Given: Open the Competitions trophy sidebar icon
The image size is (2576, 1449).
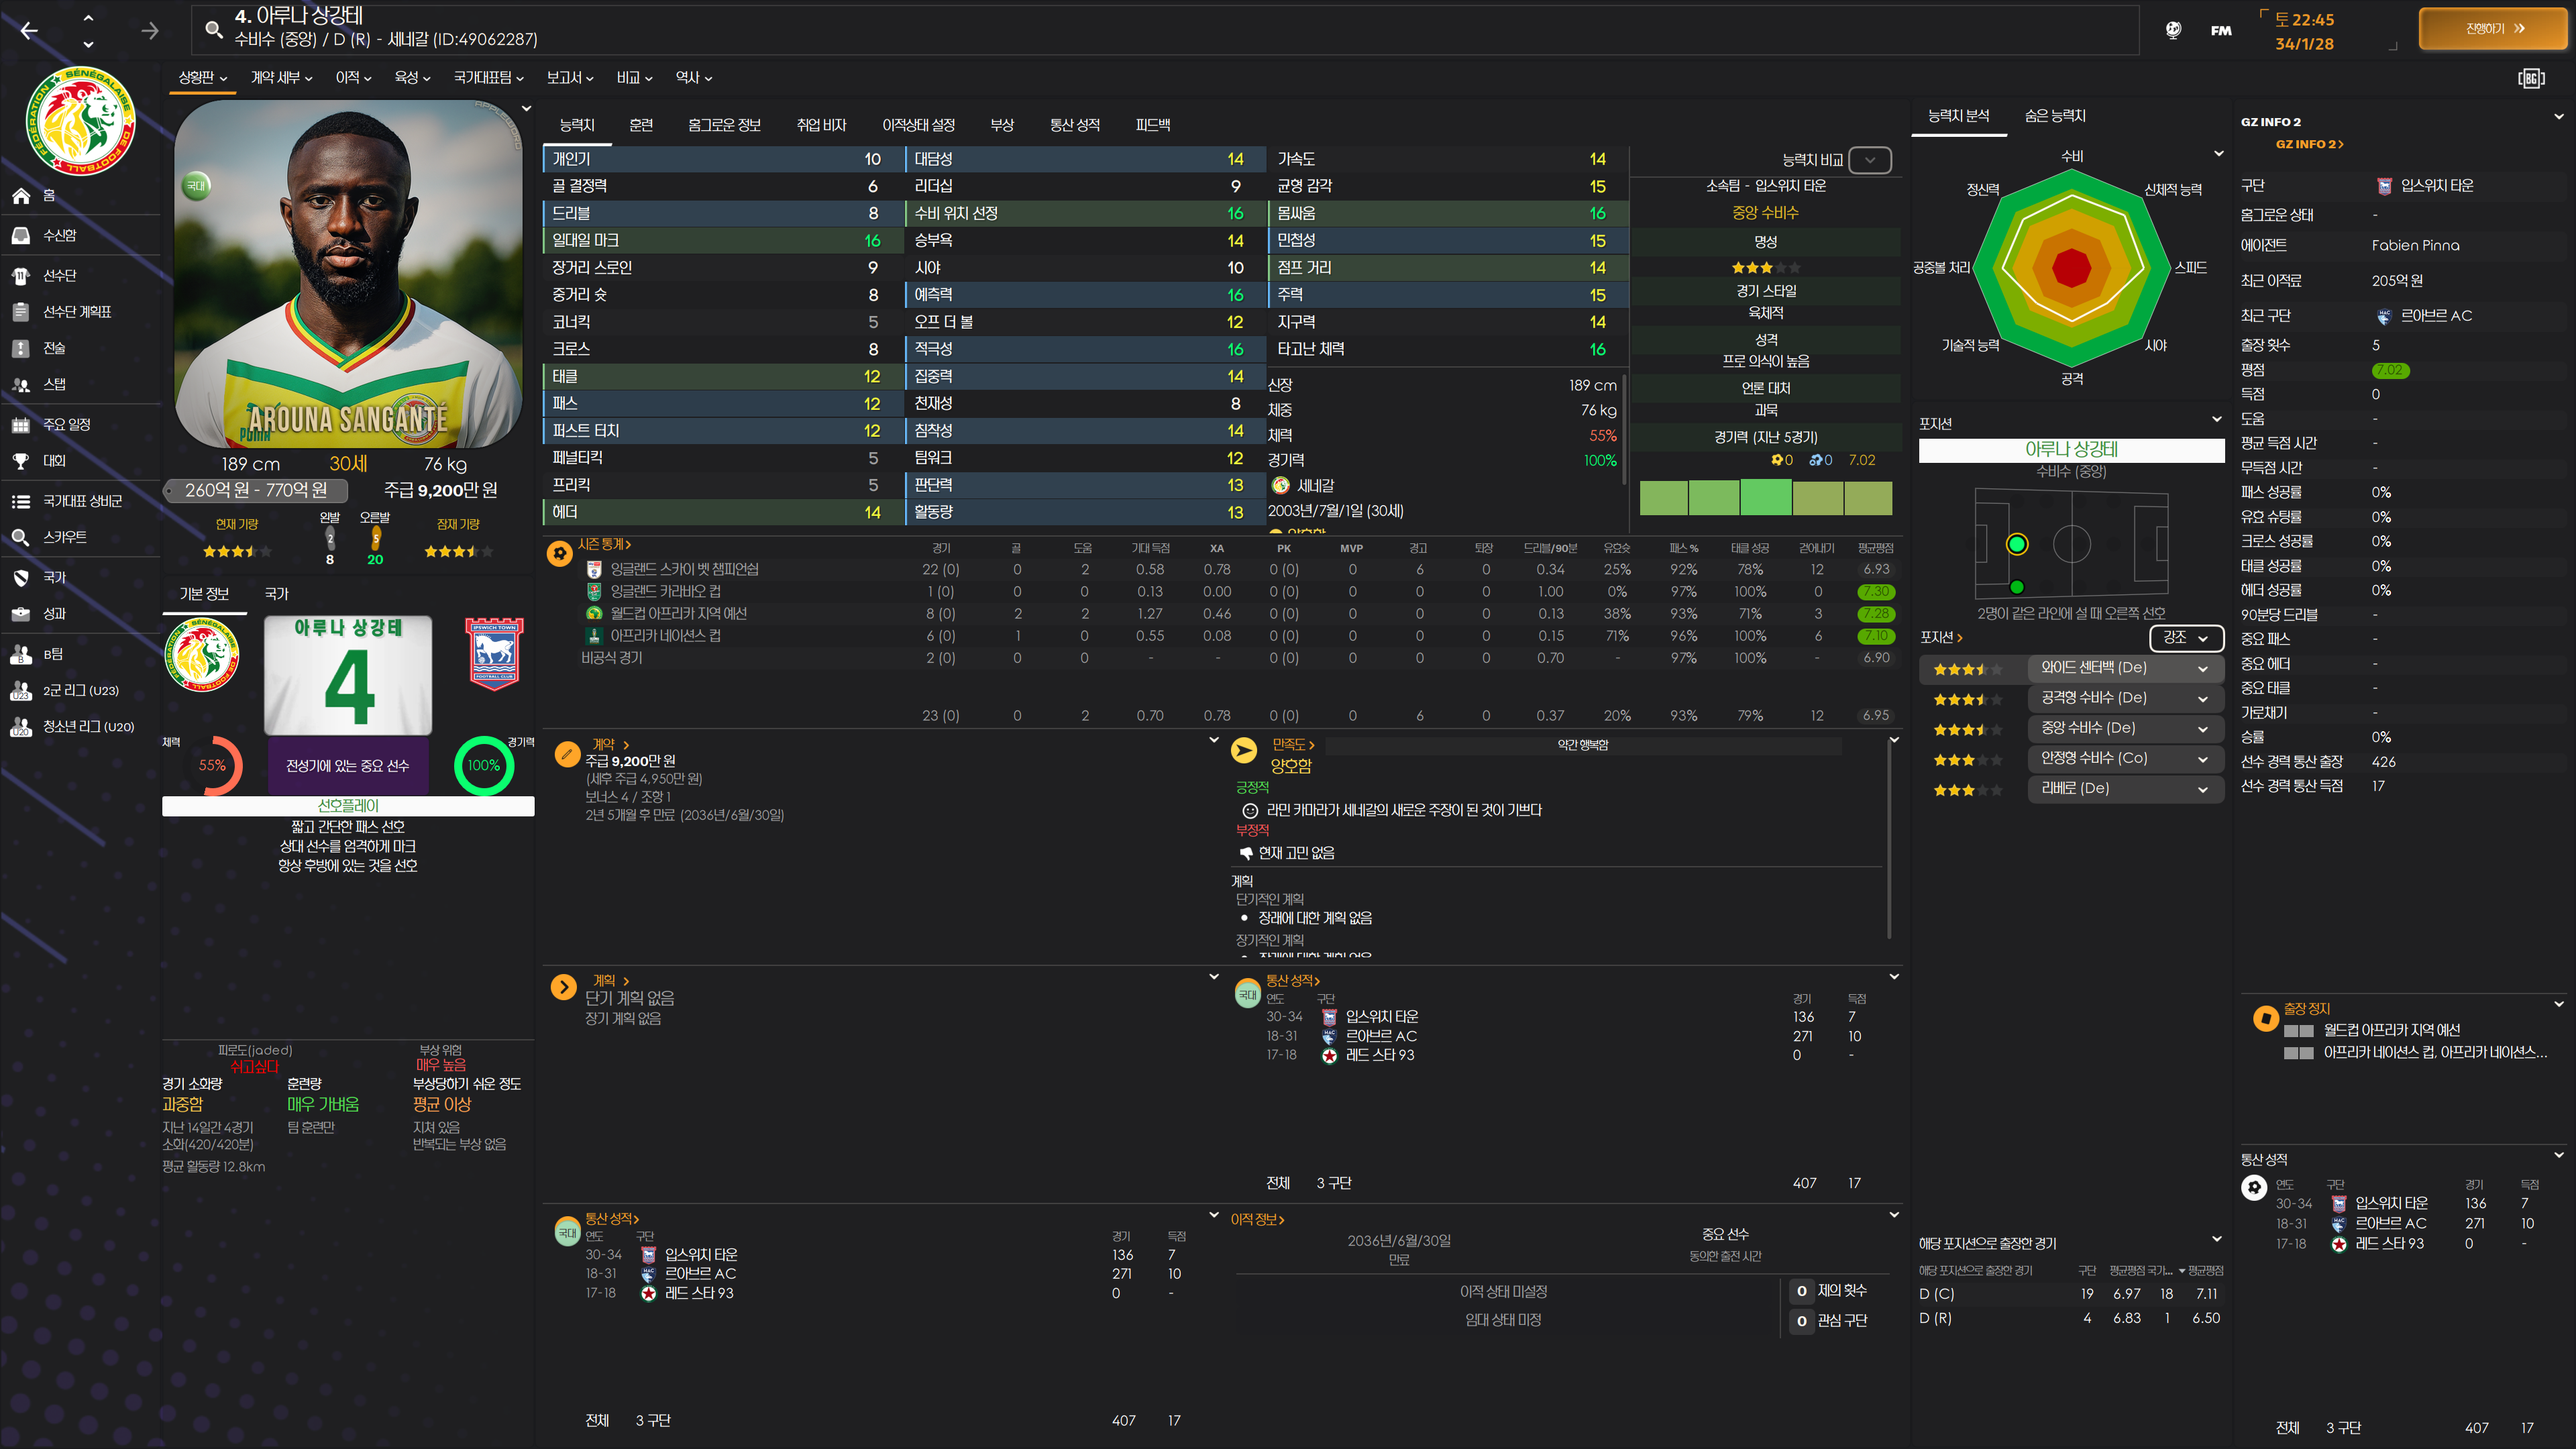Looking at the screenshot, I should pyautogui.click(x=21, y=461).
